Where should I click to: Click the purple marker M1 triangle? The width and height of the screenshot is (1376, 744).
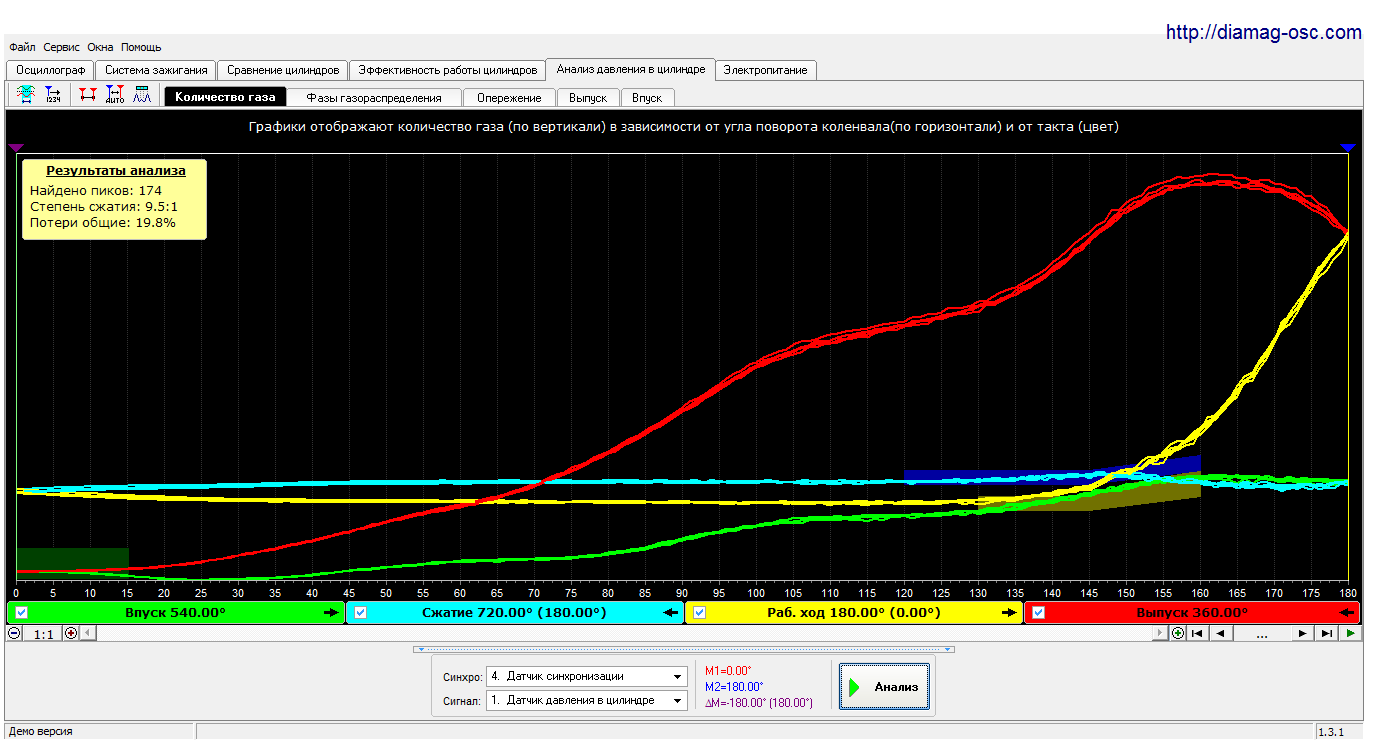(16, 148)
